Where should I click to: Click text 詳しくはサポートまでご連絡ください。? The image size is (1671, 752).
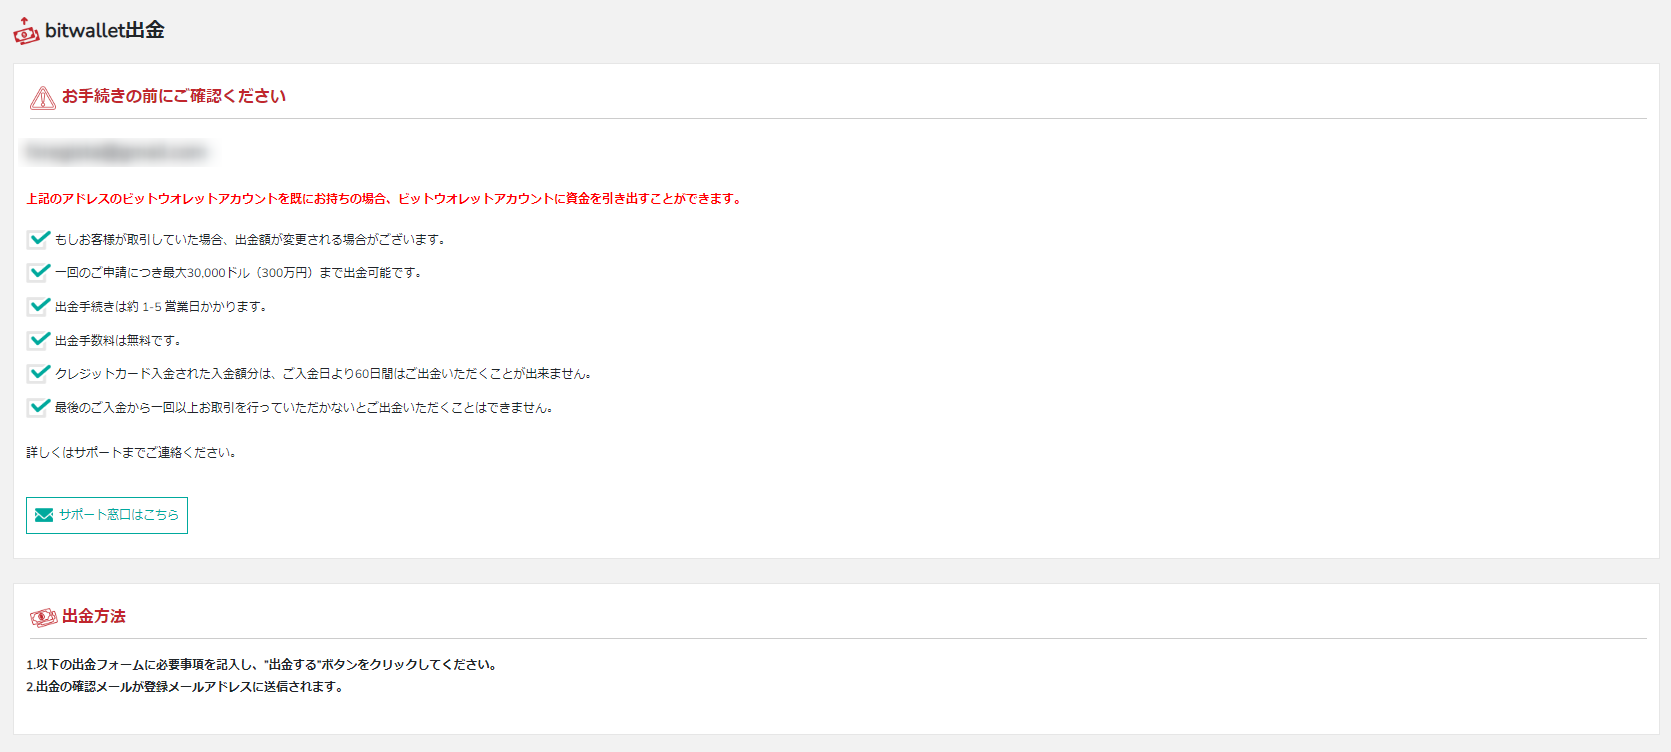coord(133,453)
